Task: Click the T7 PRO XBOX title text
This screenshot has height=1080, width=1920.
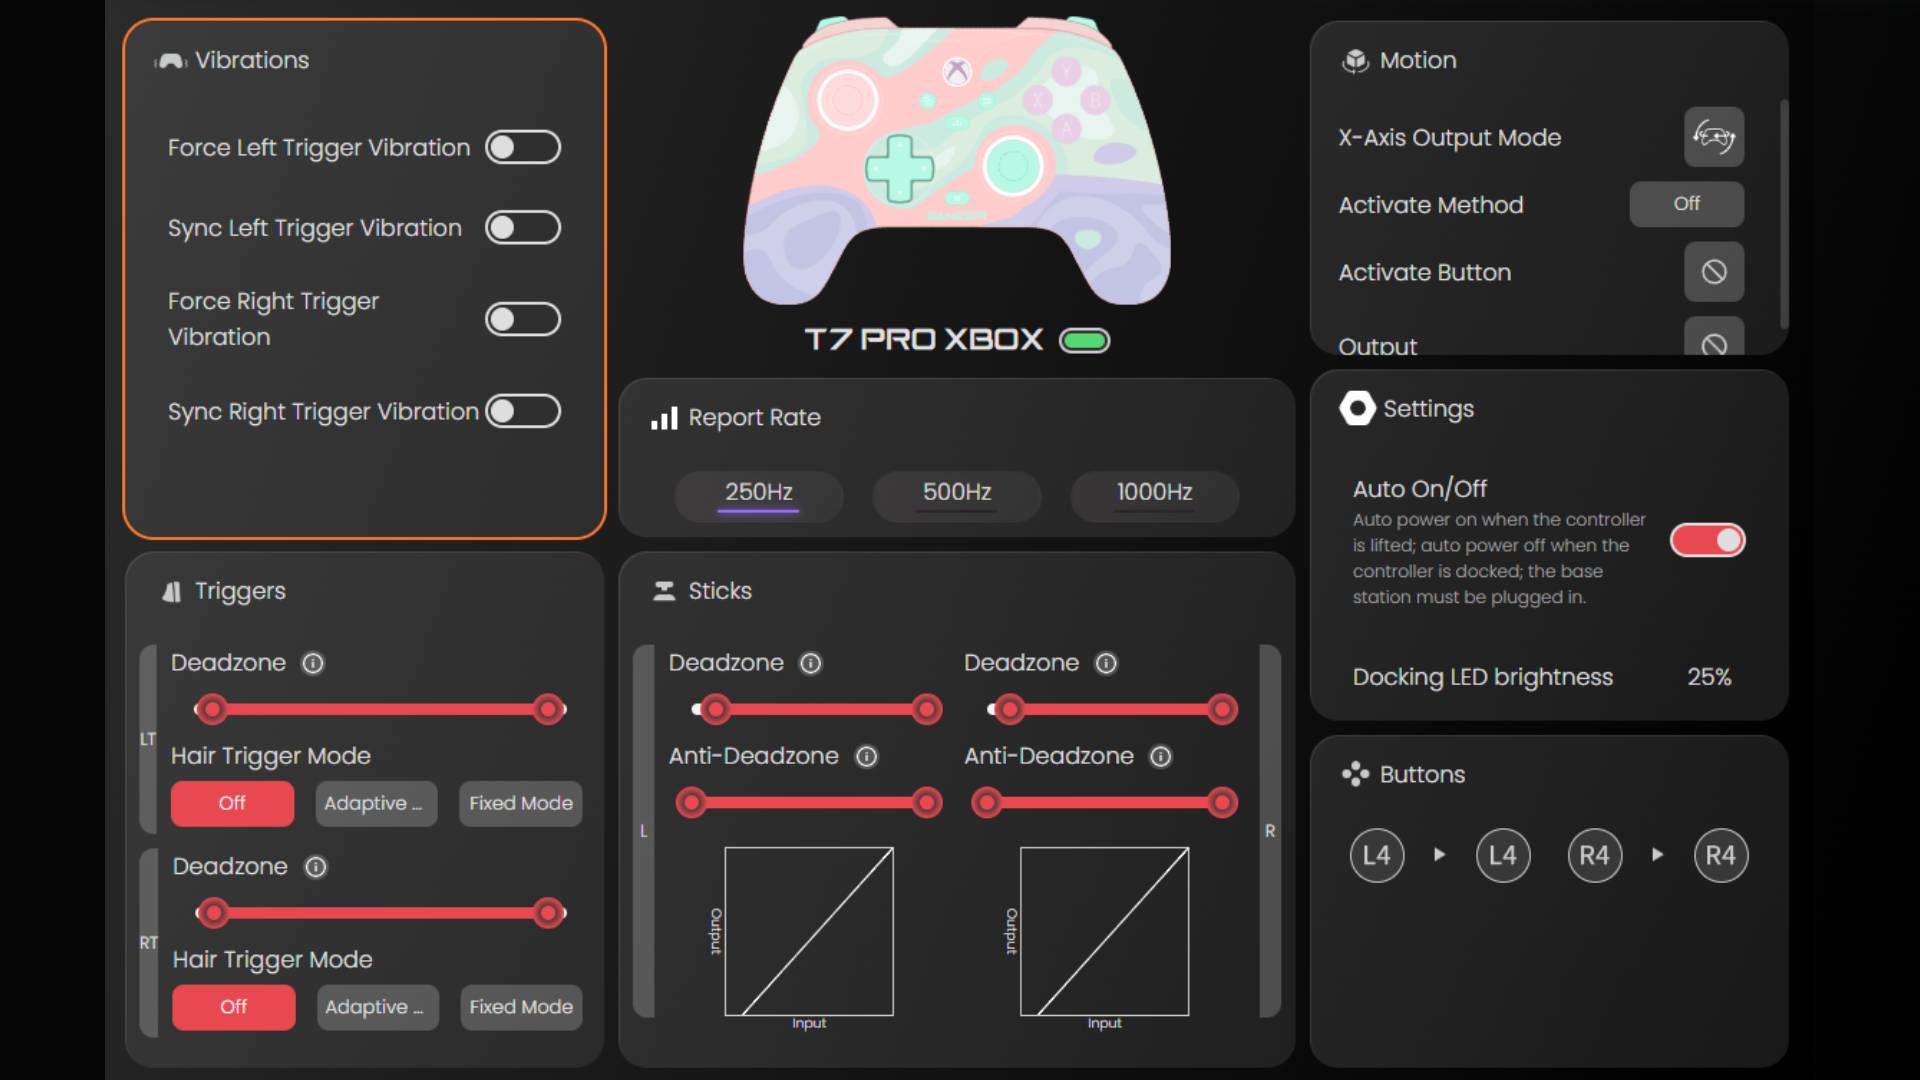Action: [x=924, y=340]
